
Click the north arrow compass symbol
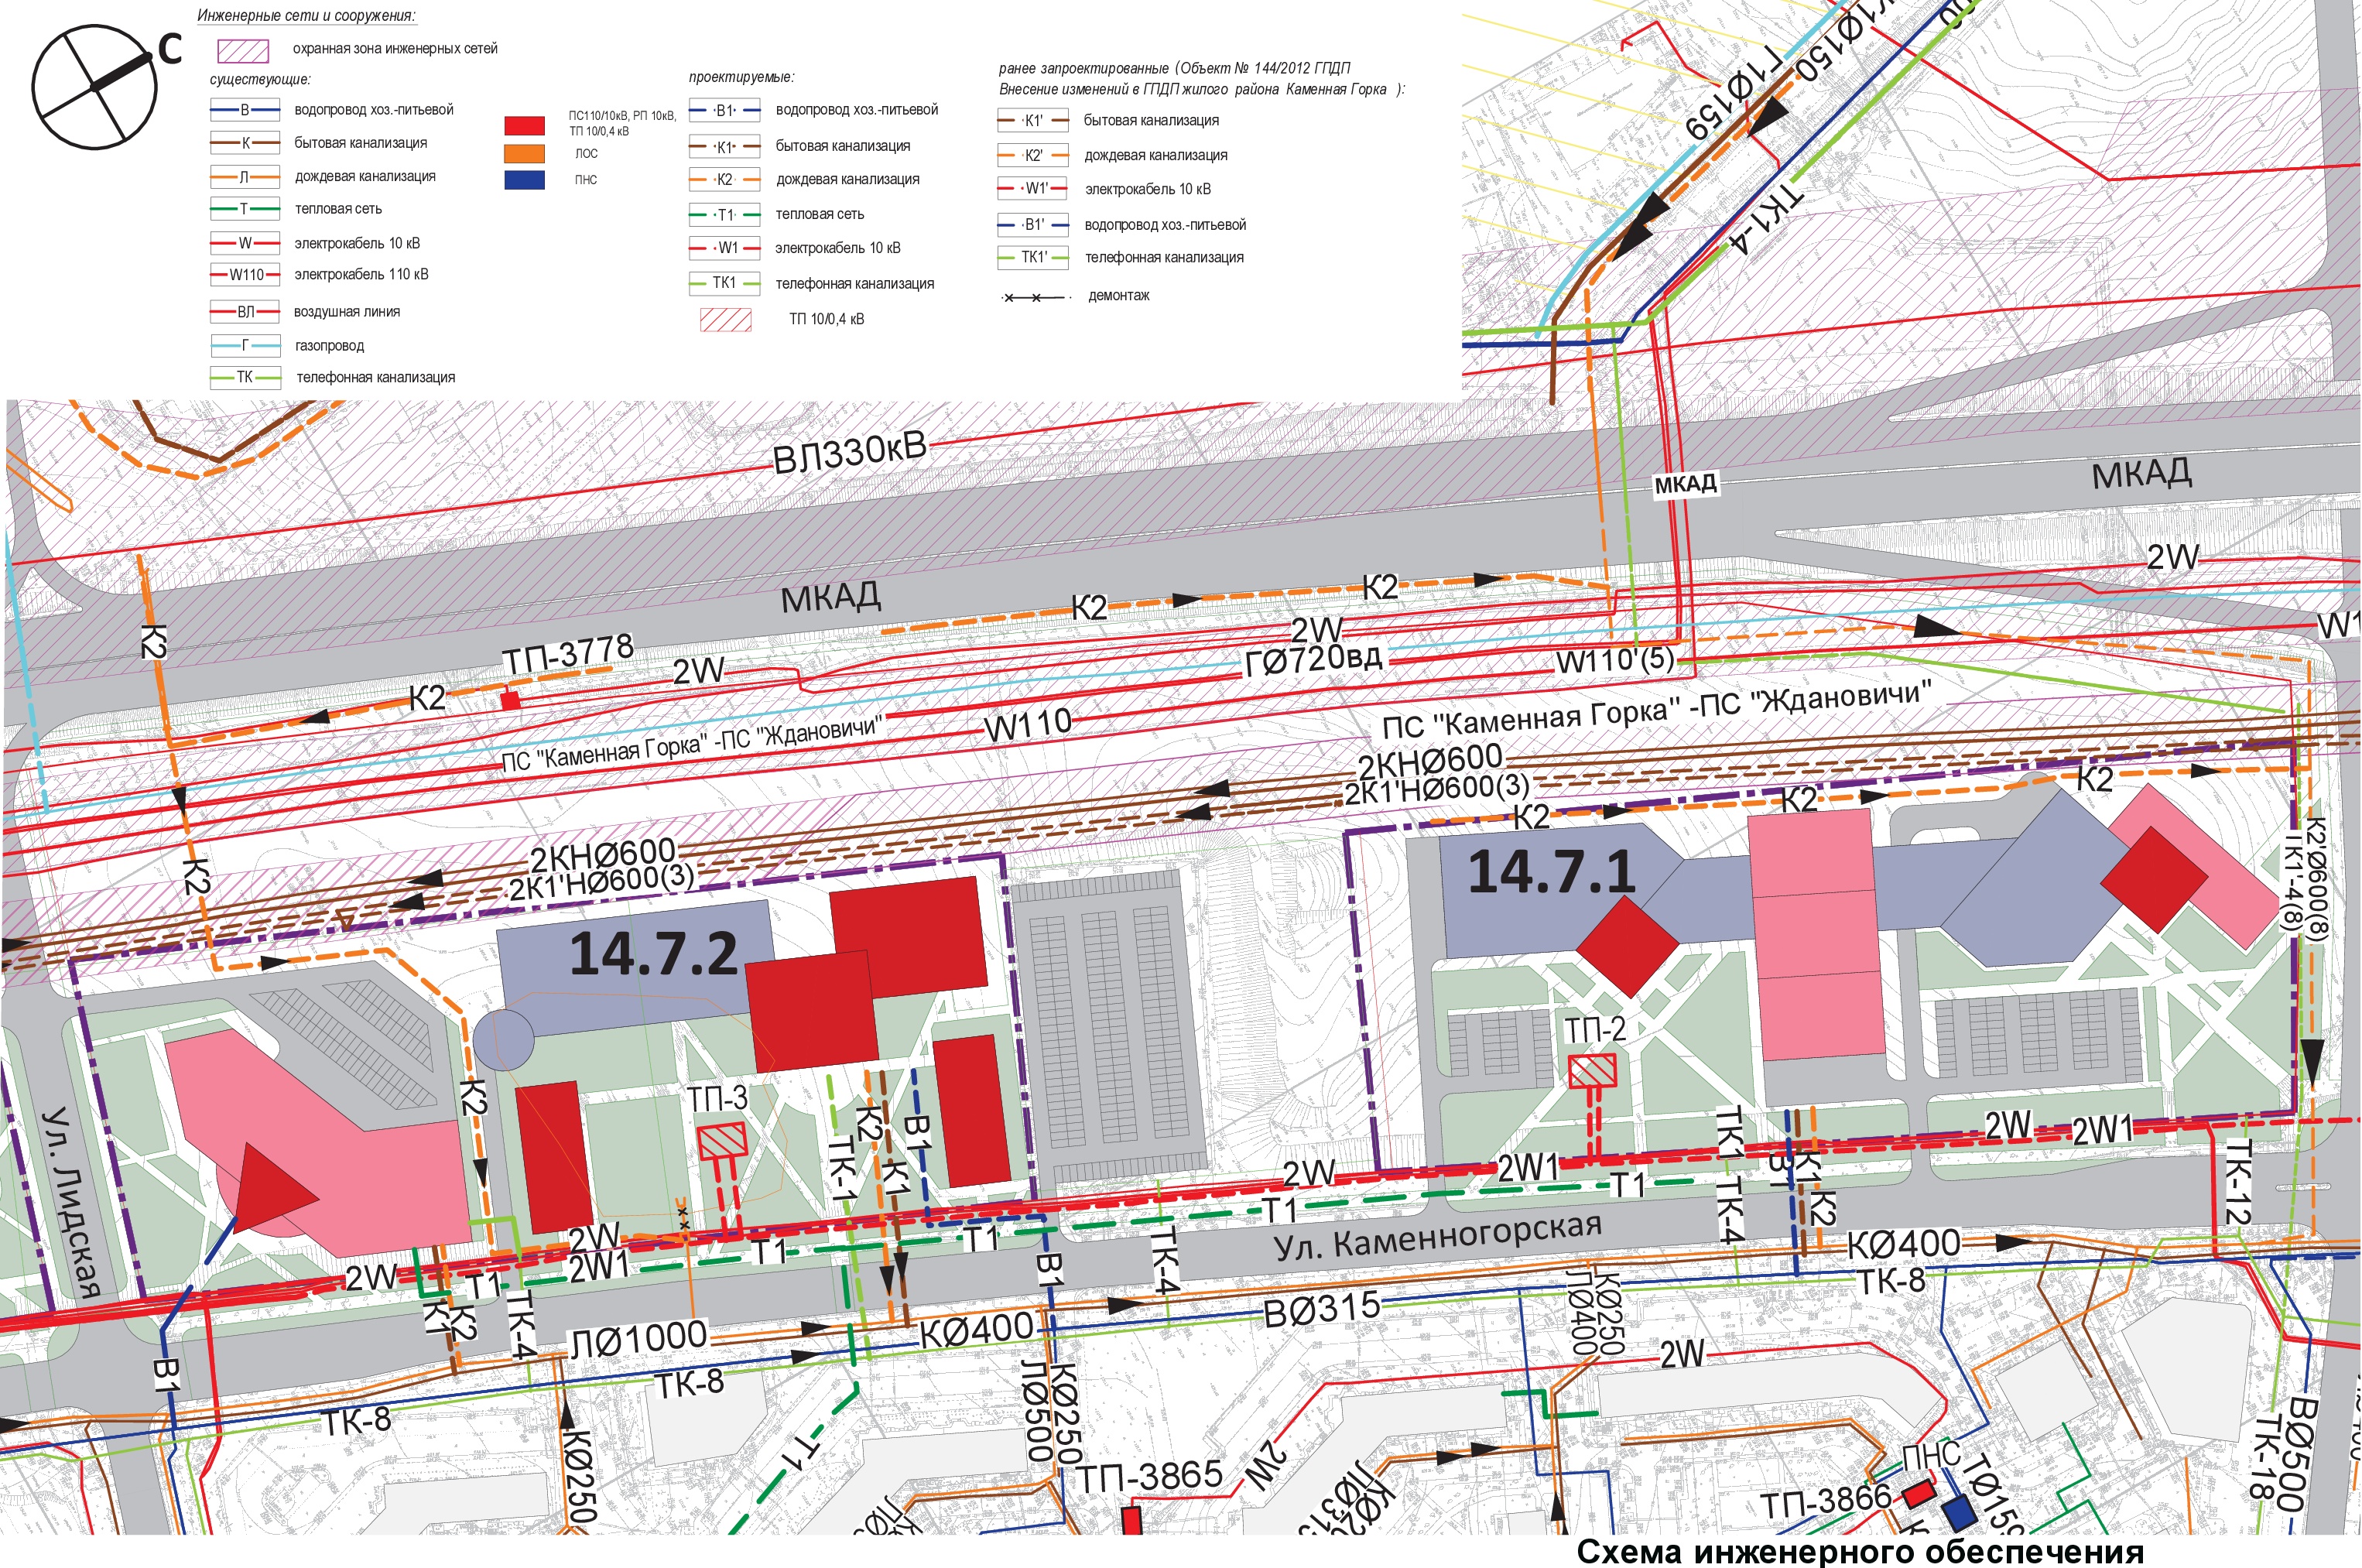click(95, 87)
